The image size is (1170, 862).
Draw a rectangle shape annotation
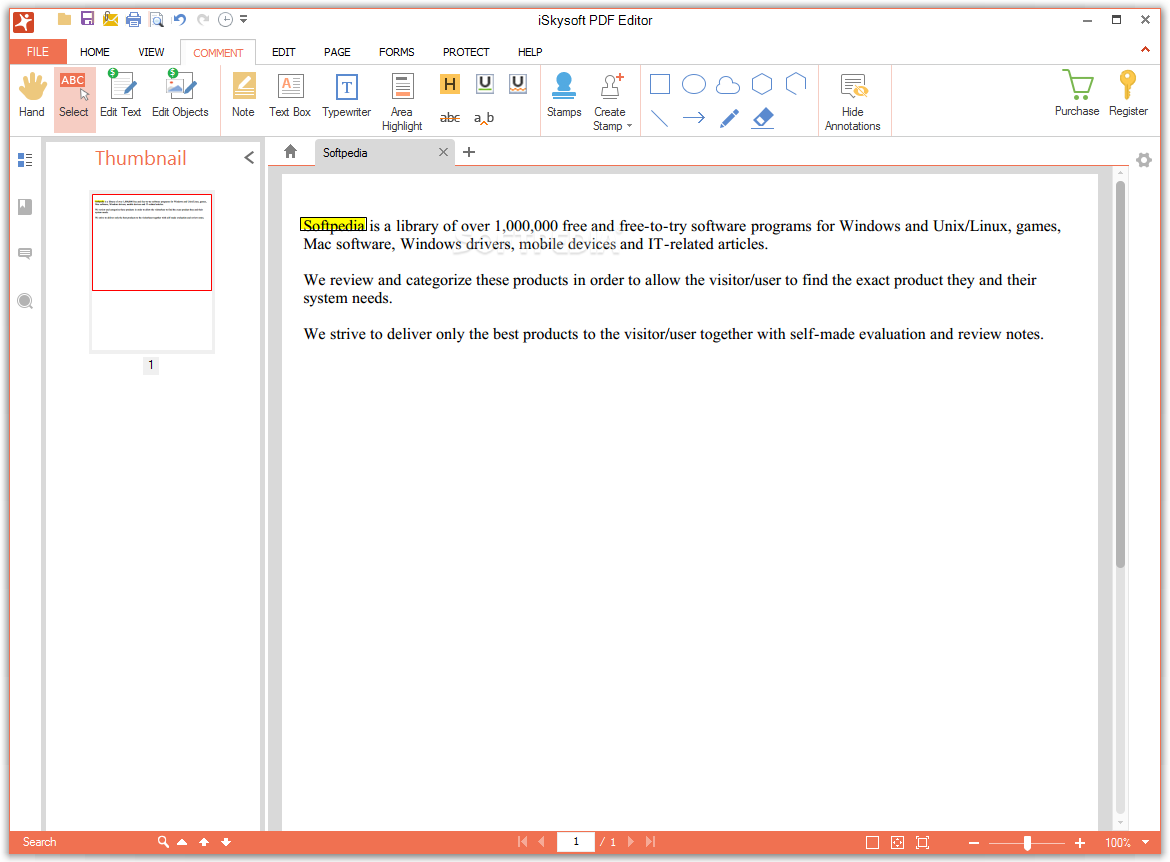point(660,84)
